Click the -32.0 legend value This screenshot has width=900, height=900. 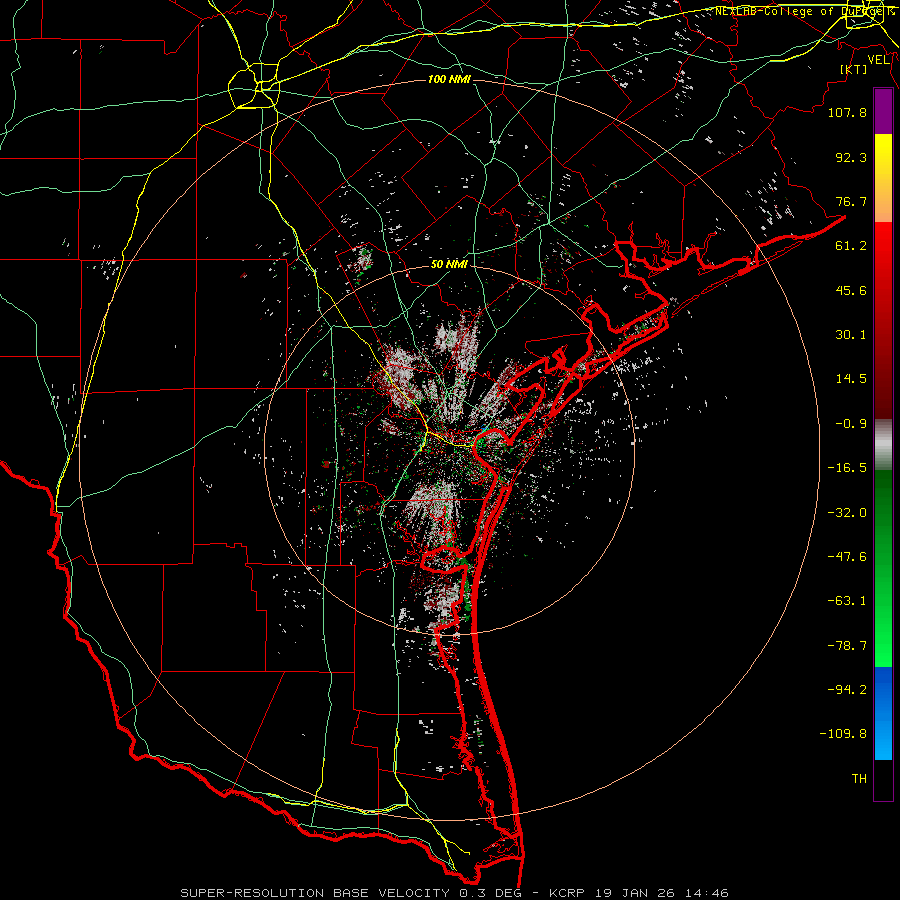[x=847, y=513]
